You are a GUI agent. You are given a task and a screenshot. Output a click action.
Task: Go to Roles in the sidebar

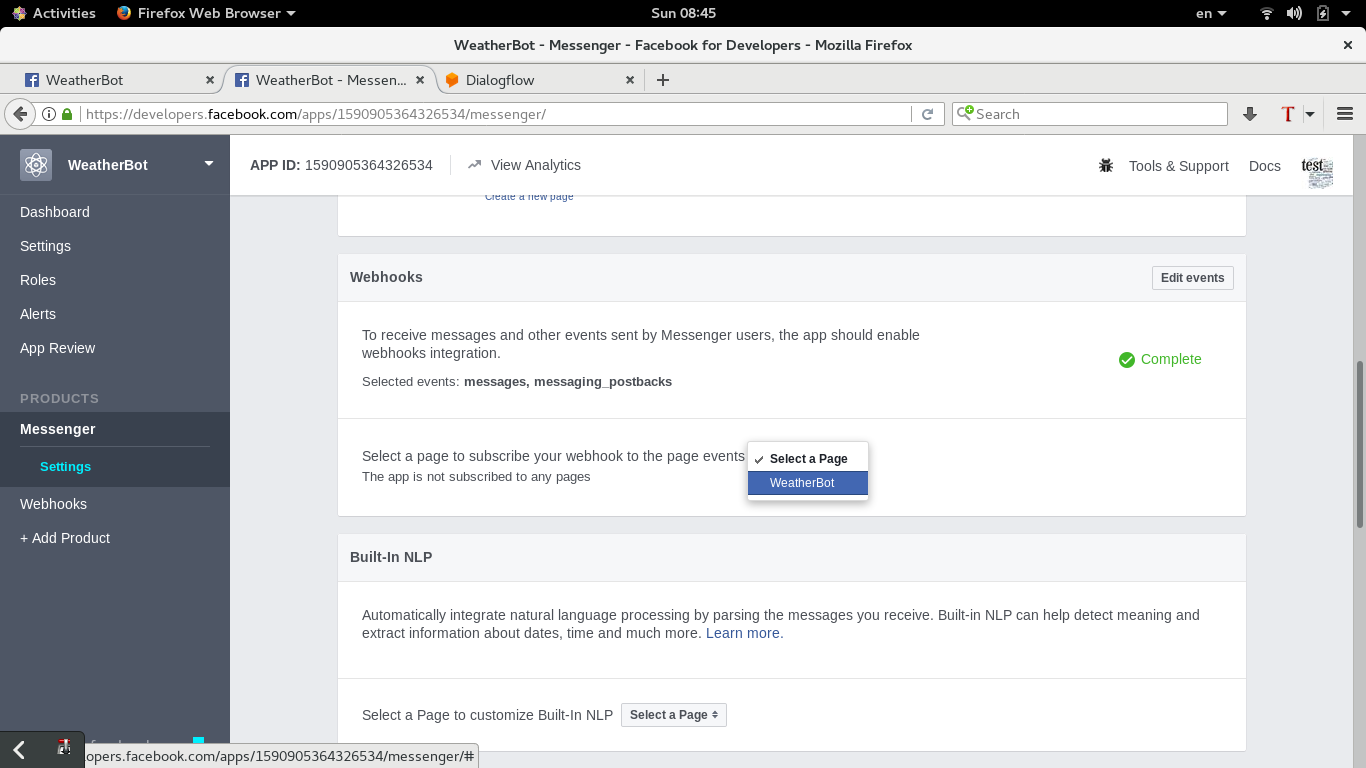38,280
